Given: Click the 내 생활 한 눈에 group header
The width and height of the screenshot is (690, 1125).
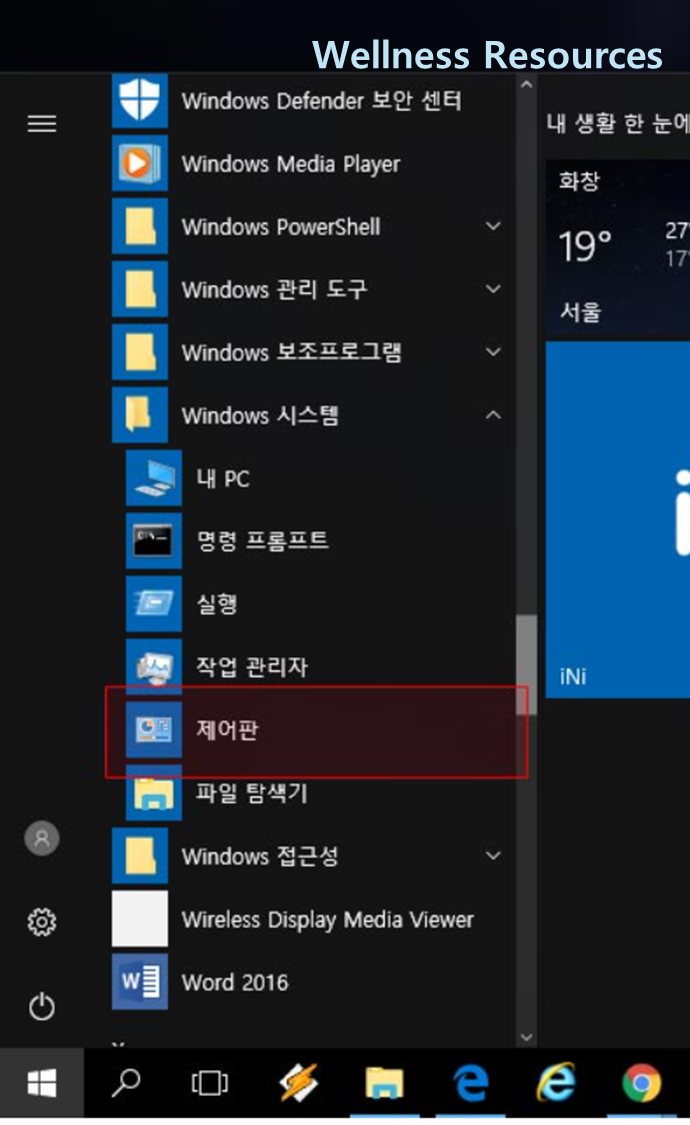Looking at the screenshot, I should [x=618, y=123].
